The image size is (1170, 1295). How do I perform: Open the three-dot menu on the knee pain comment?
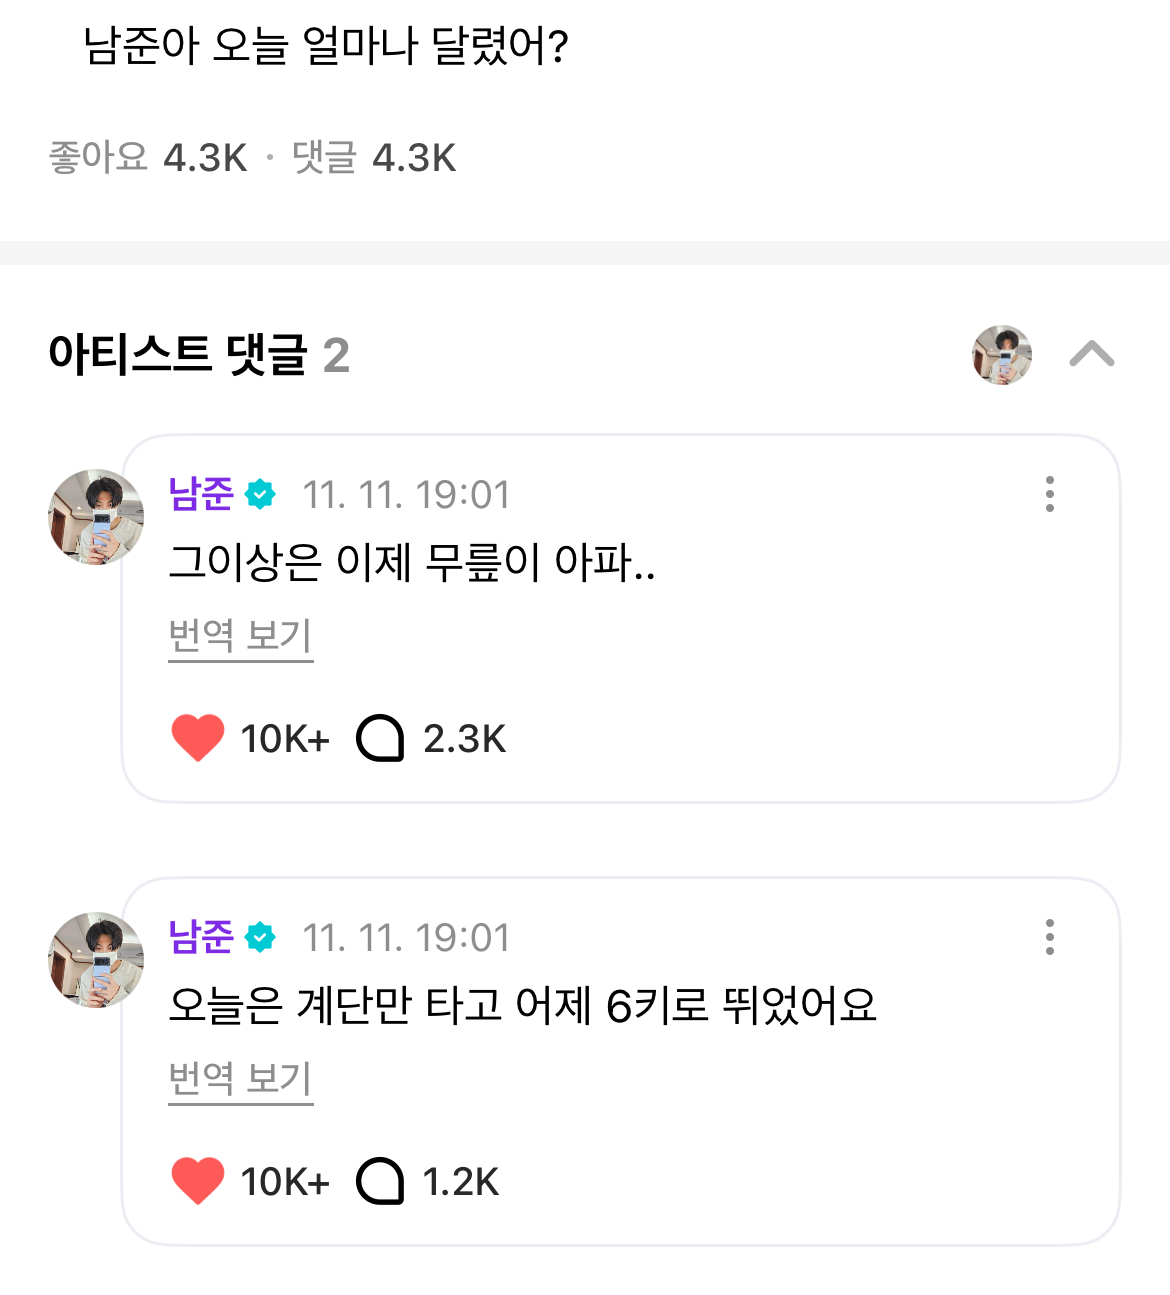(1049, 494)
